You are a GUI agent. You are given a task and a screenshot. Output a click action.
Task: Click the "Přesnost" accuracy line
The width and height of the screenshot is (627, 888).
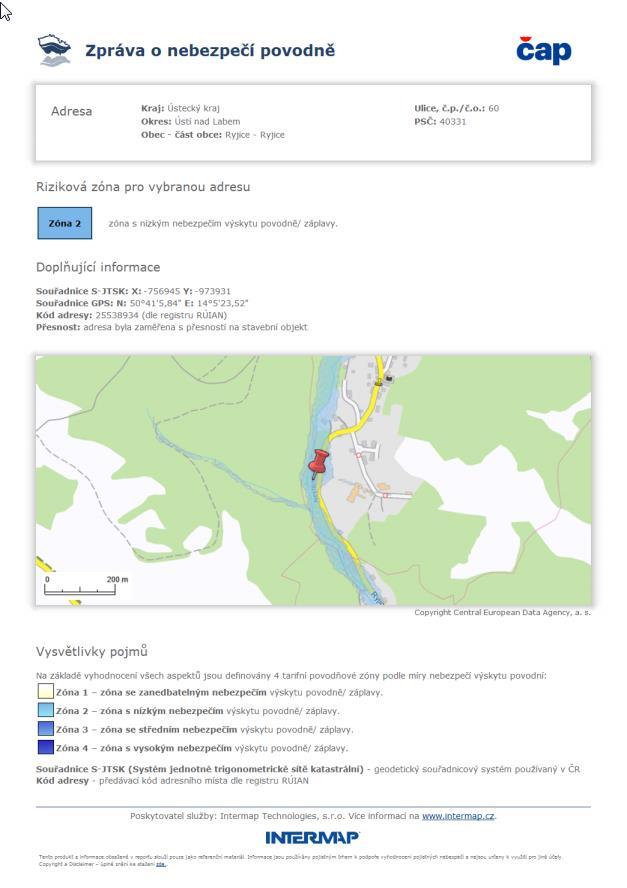[172, 327]
